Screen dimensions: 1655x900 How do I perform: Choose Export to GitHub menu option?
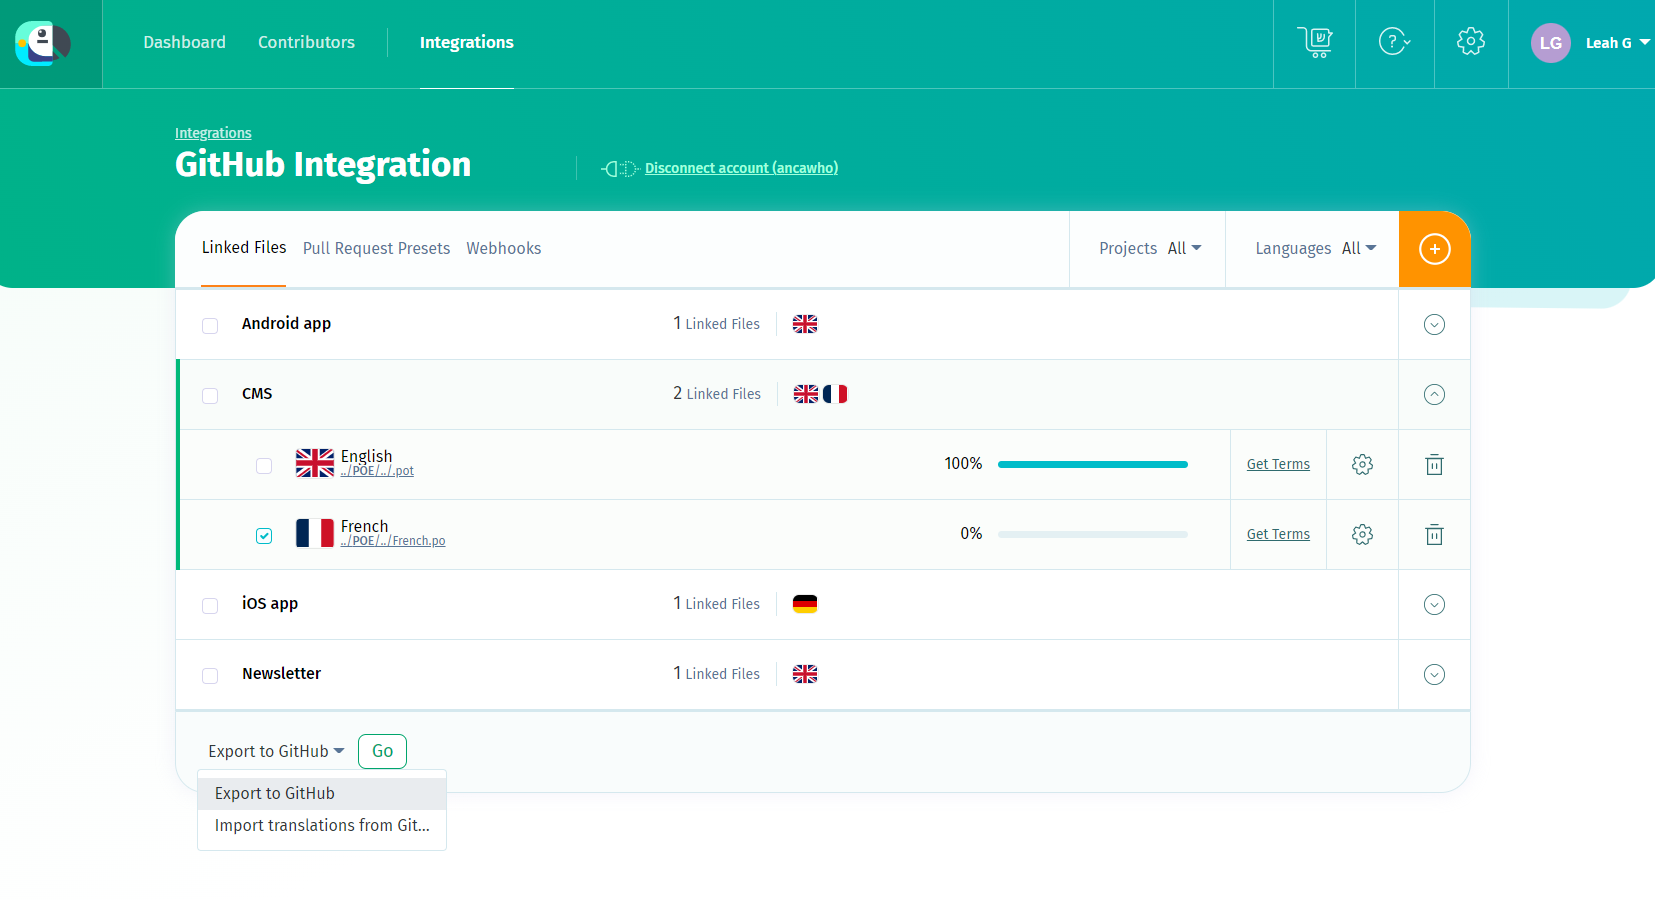pos(322,794)
